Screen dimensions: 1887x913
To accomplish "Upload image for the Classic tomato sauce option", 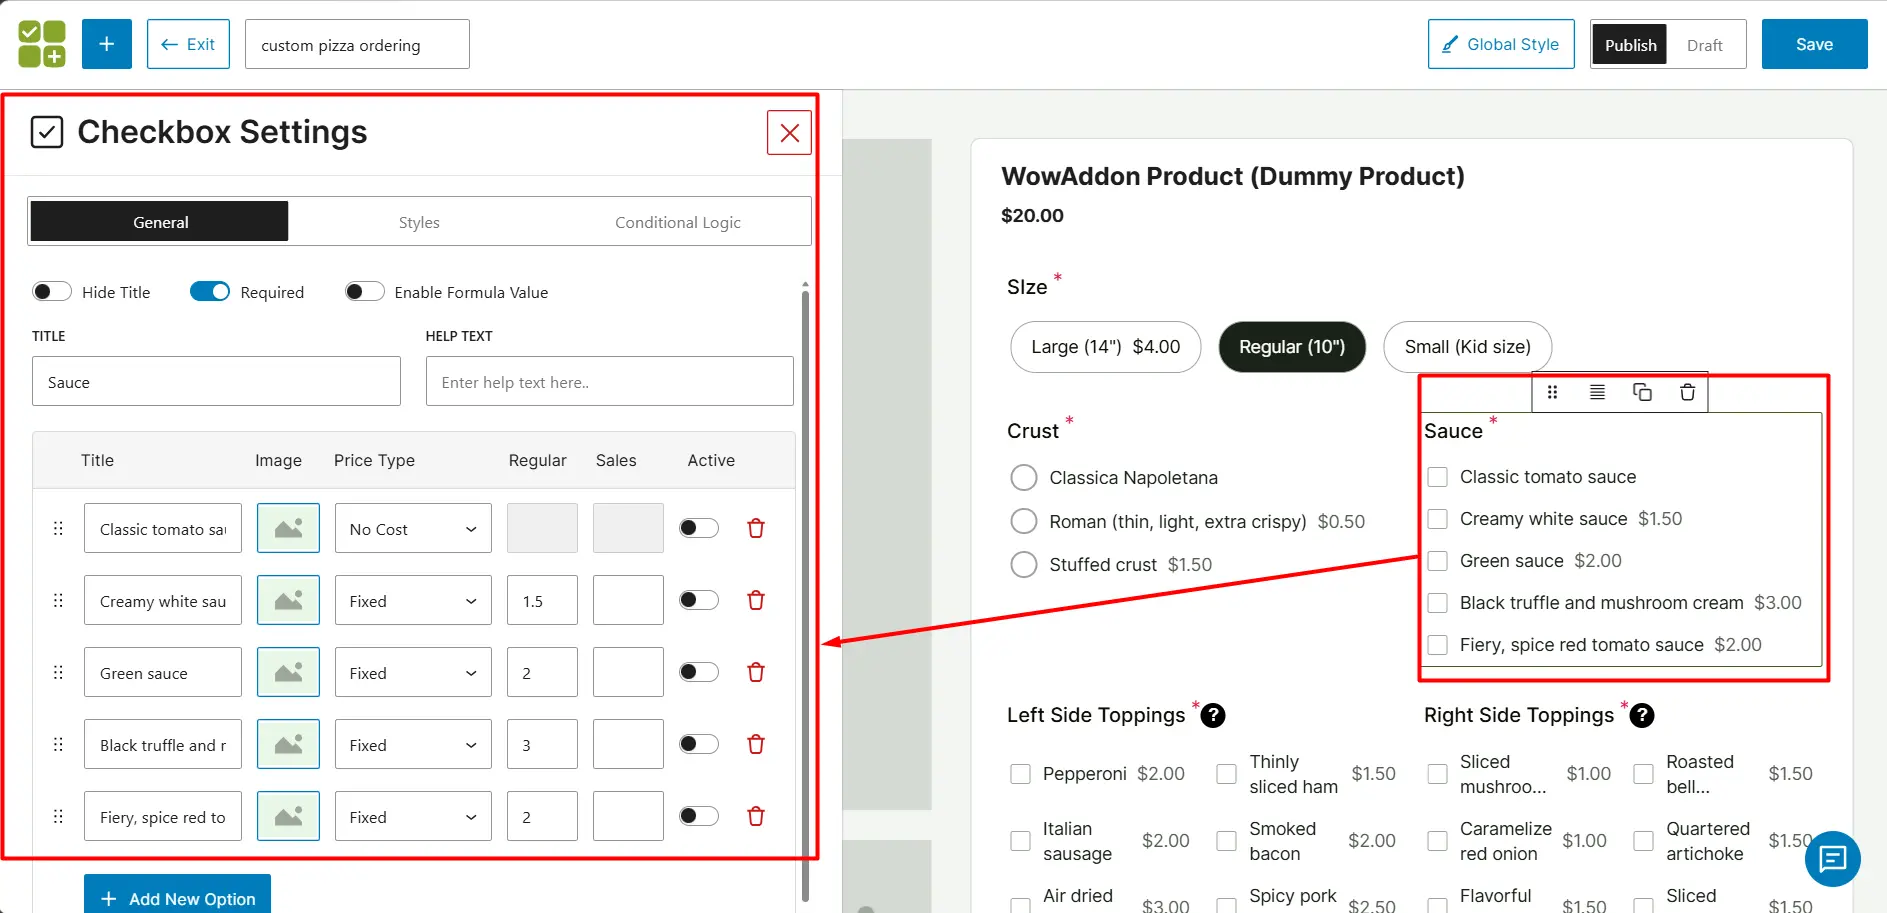I will coord(288,527).
